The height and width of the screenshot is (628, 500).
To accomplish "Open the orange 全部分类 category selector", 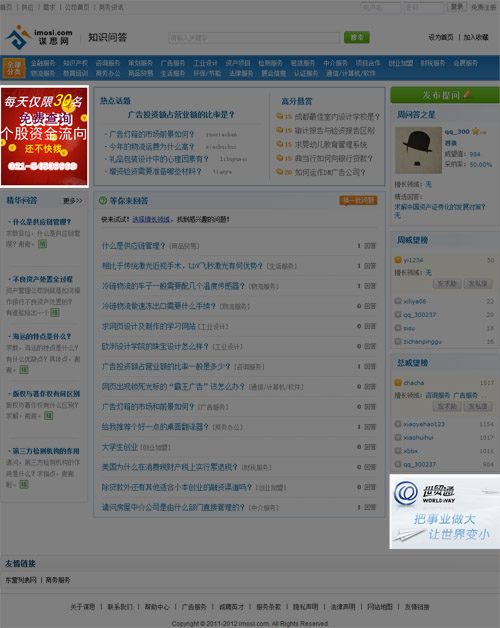I will coord(14,68).
